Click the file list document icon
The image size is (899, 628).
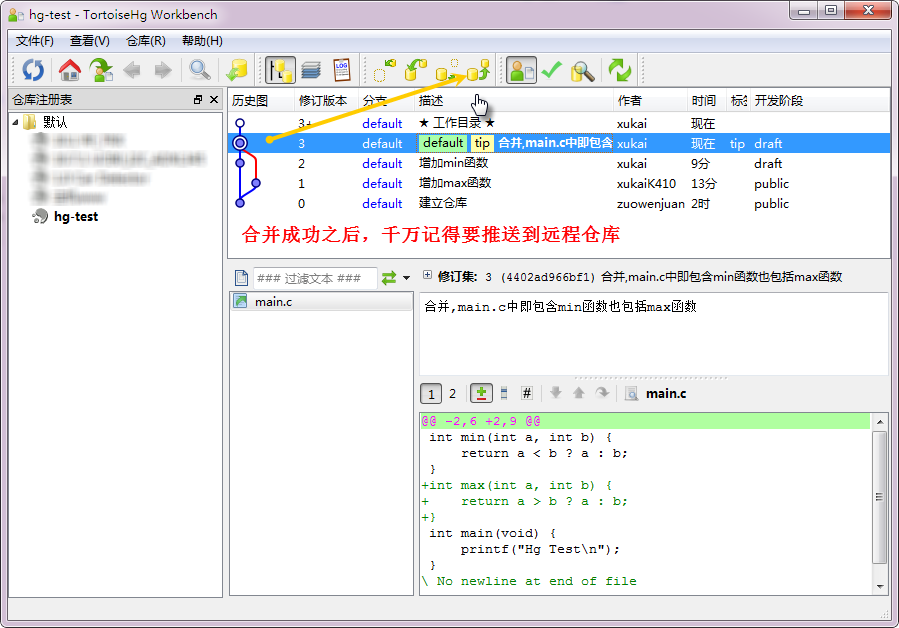point(241,278)
